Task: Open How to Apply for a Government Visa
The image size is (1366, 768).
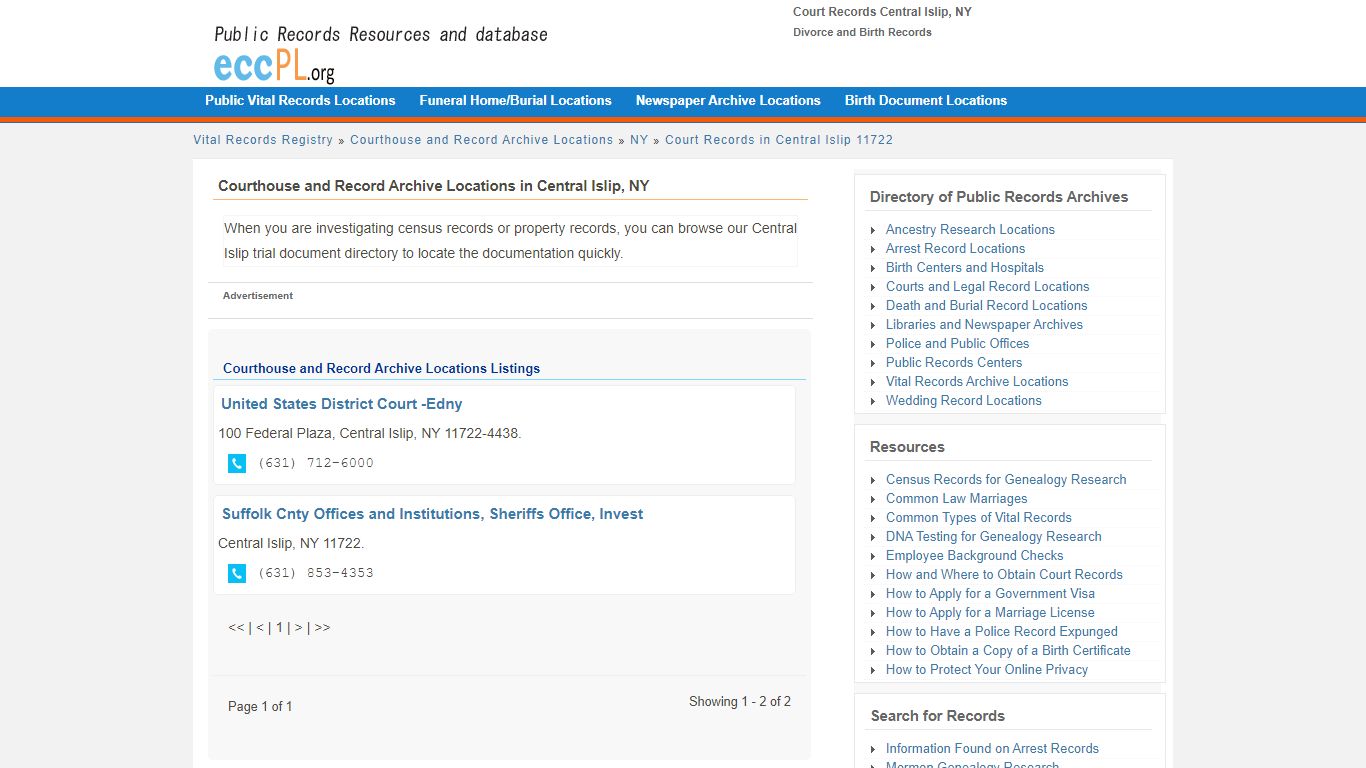Action: point(990,593)
